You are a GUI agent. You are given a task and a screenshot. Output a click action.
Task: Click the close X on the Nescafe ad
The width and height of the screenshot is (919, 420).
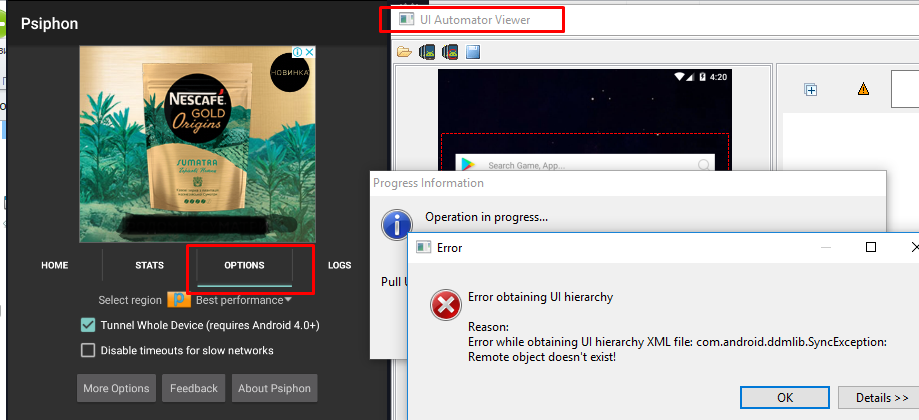pos(310,52)
